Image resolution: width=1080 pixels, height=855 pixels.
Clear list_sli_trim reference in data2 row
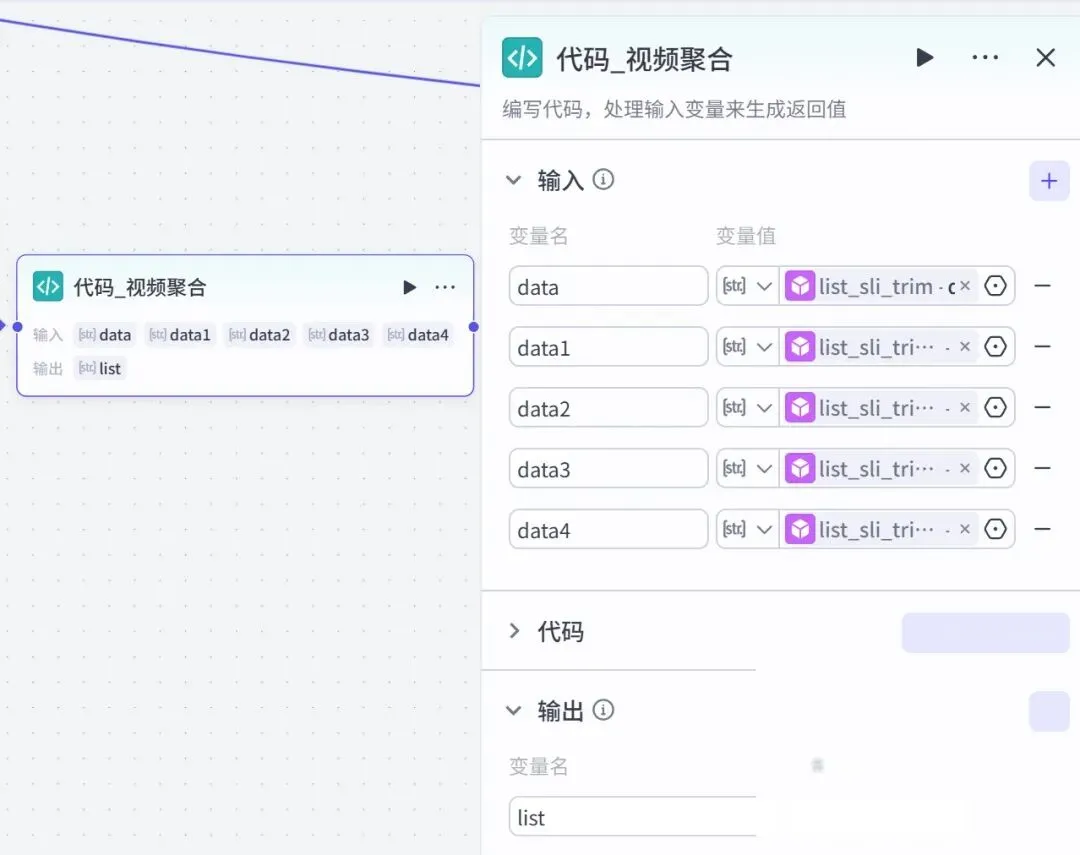click(965, 408)
